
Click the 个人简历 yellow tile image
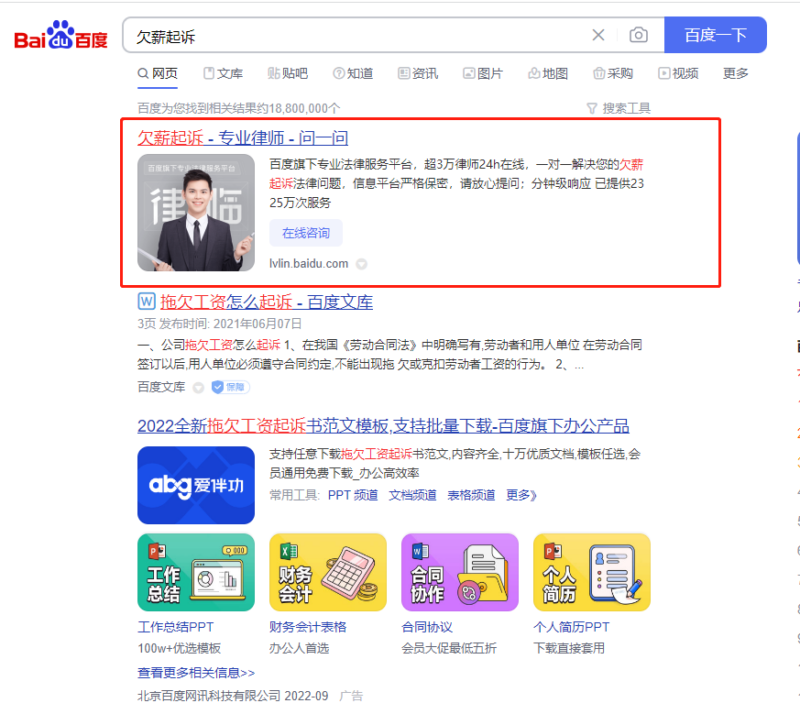pos(592,573)
